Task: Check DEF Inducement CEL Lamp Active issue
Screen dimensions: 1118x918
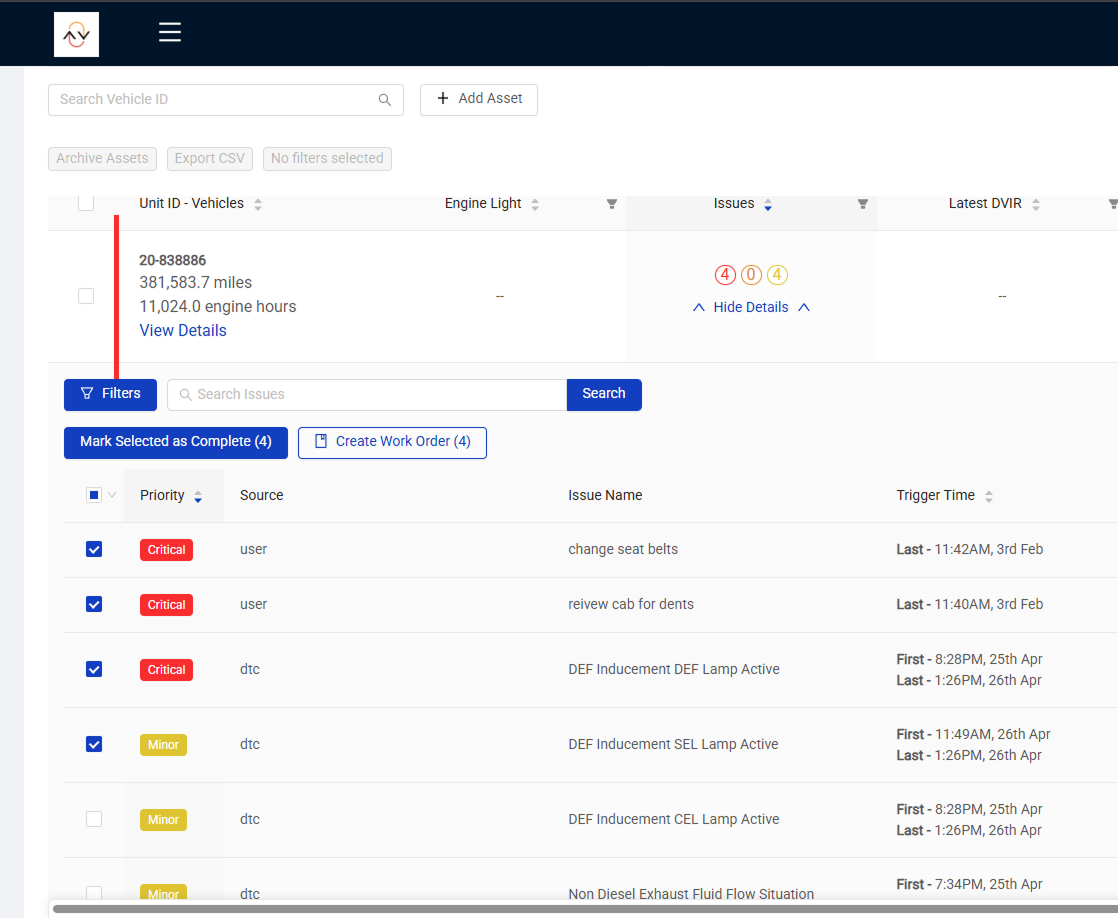Action: (x=93, y=819)
